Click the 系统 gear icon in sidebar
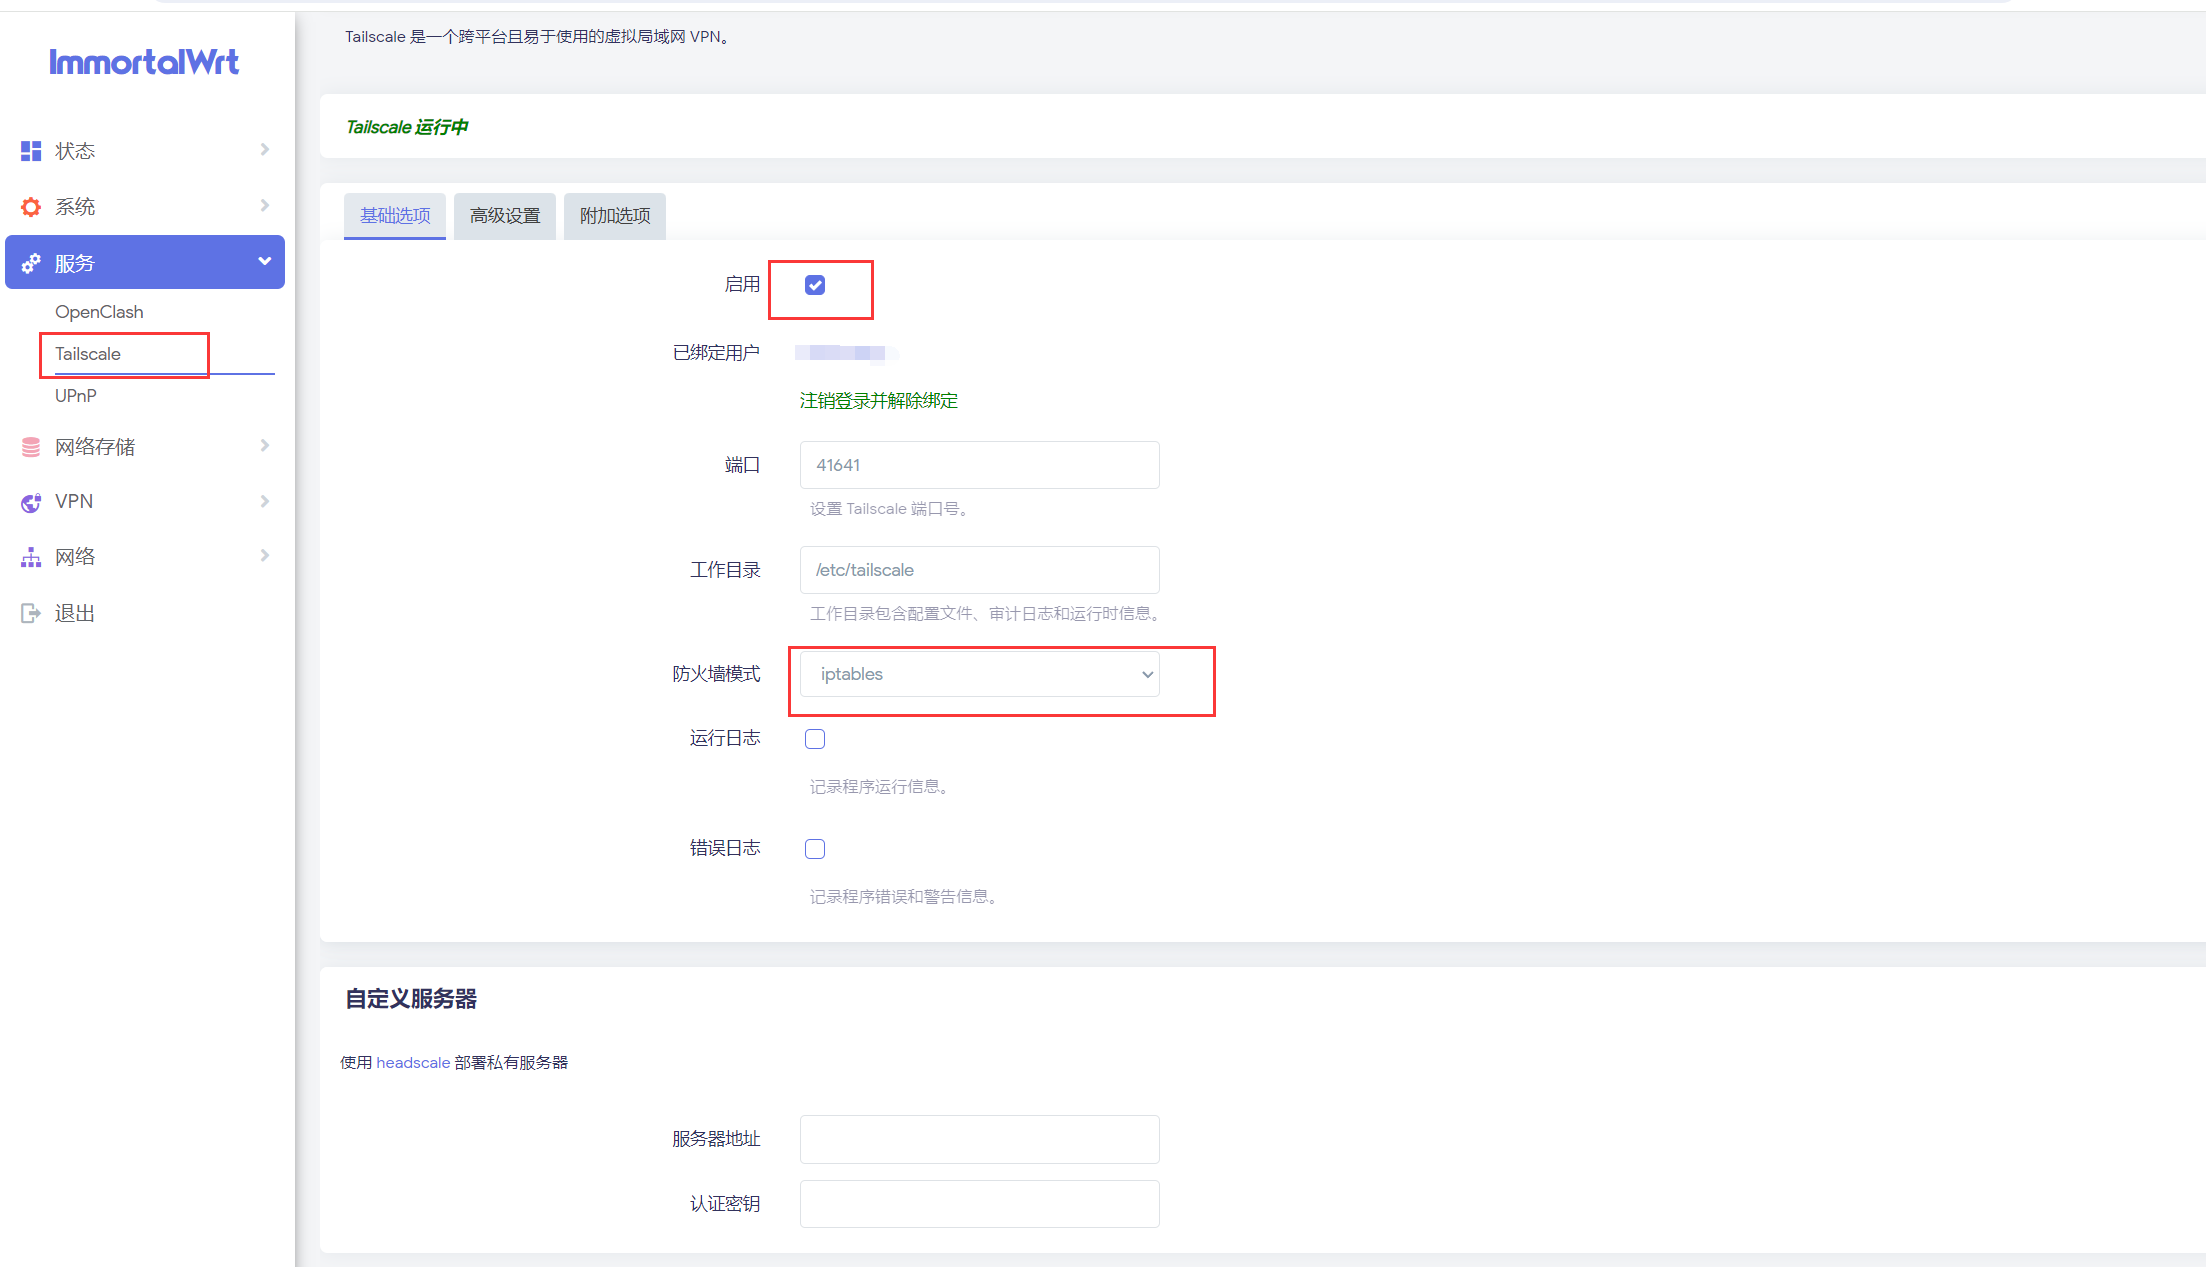 pyautogui.click(x=31, y=207)
